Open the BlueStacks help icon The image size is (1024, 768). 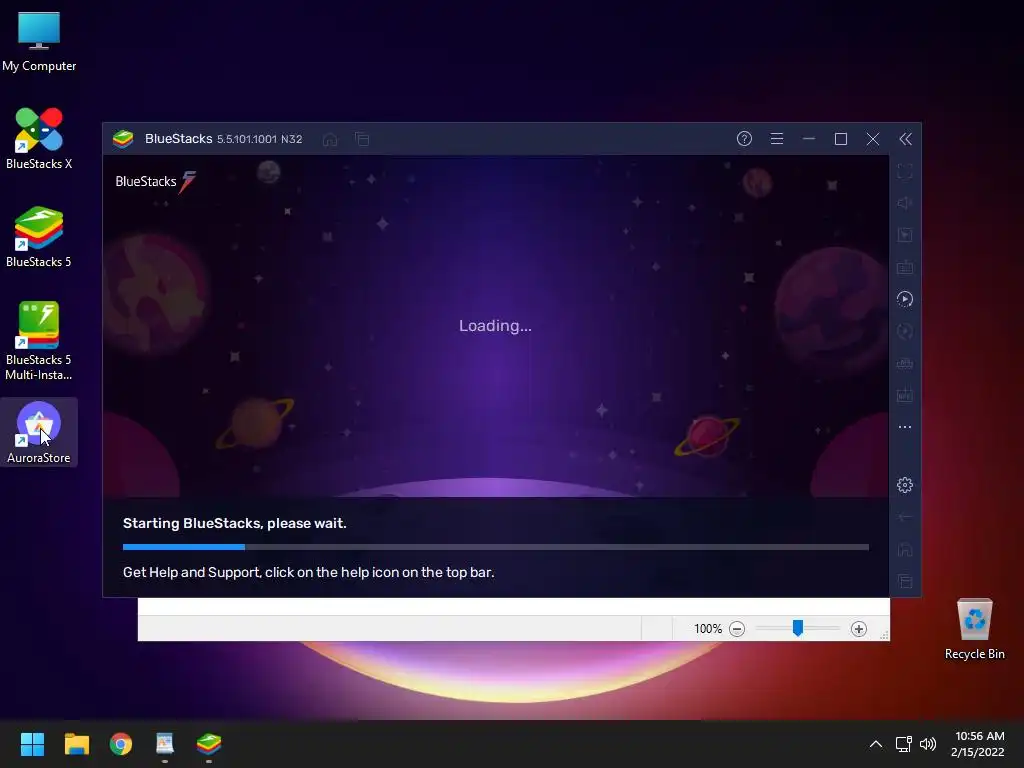coord(744,138)
